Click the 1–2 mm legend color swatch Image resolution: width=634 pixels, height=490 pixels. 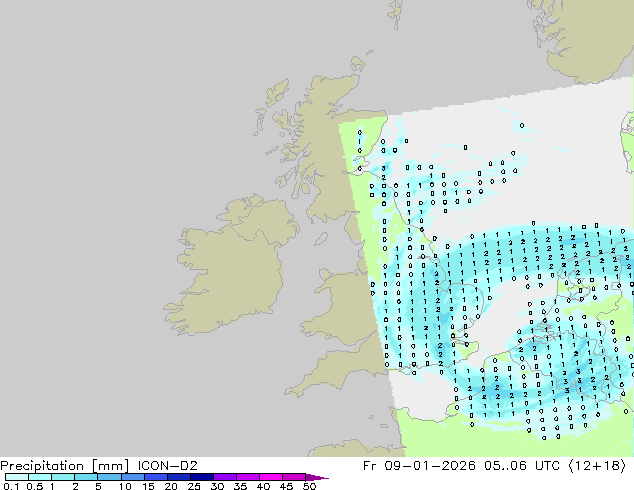click(63, 477)
